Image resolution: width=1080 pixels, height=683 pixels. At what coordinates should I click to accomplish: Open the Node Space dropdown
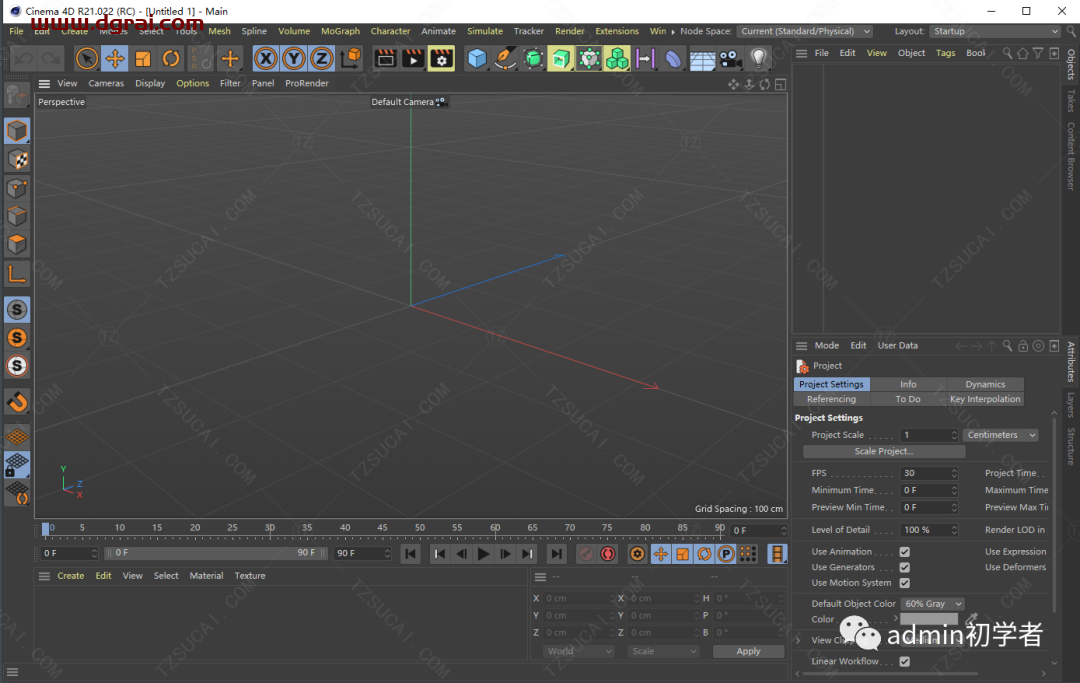pyautogui.click(x=804, y=31)
